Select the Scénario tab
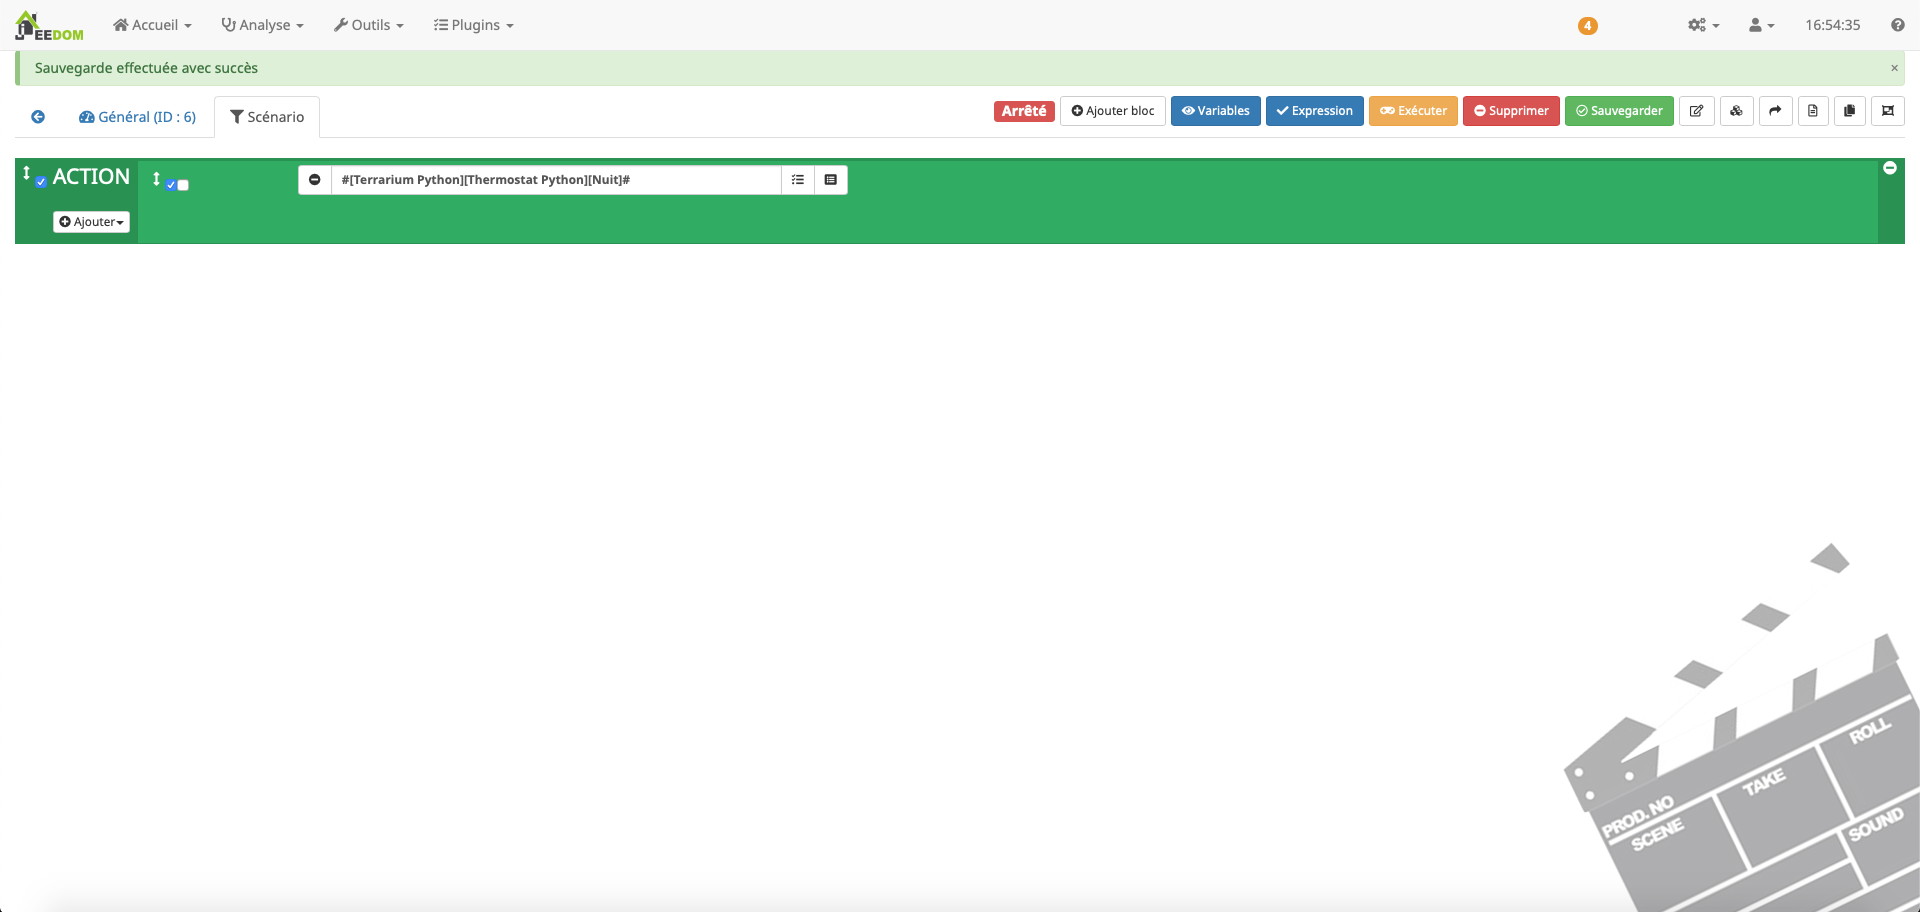1920x912 pixels. [267, 117]
